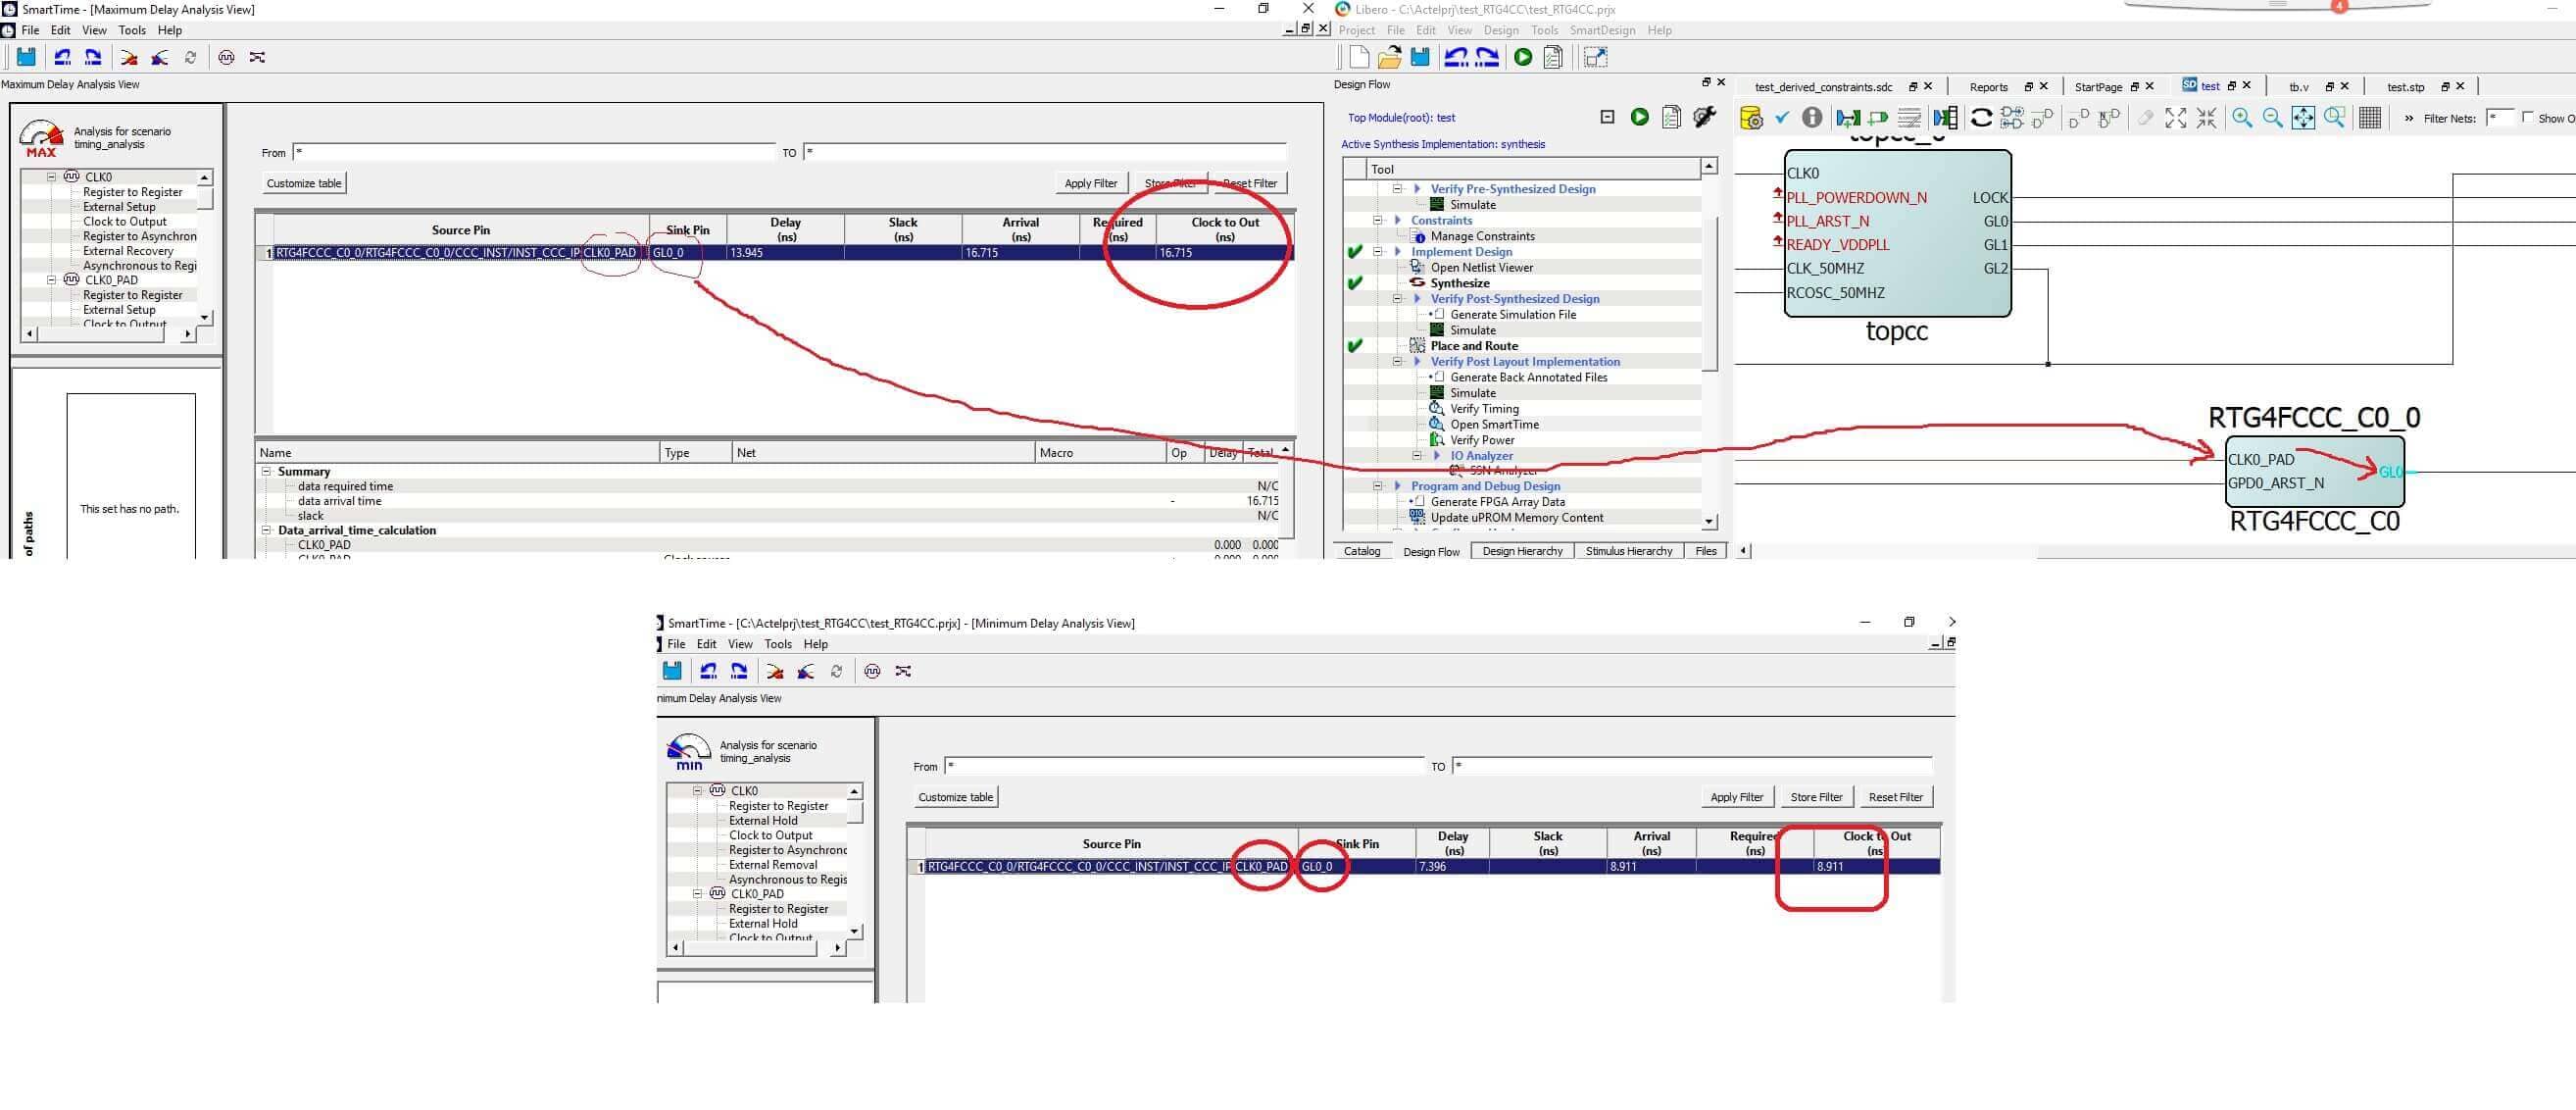Select Open SmartTime in Design Flow tree
Viewport: 2576px width, 1110px height.
[1494, 424]
